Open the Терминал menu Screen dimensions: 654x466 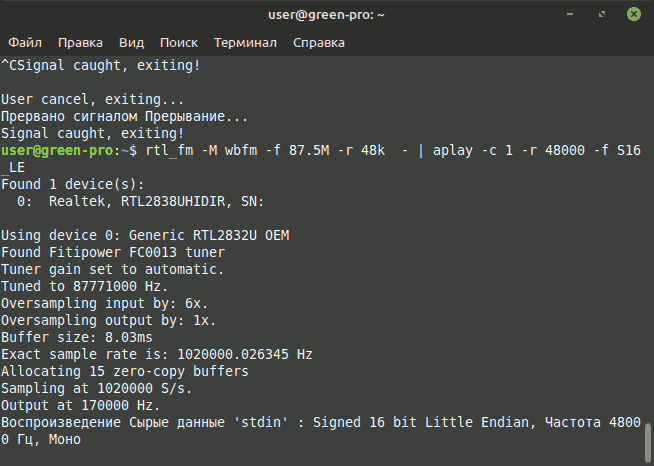pyautogui.click(x=245, y=43)
